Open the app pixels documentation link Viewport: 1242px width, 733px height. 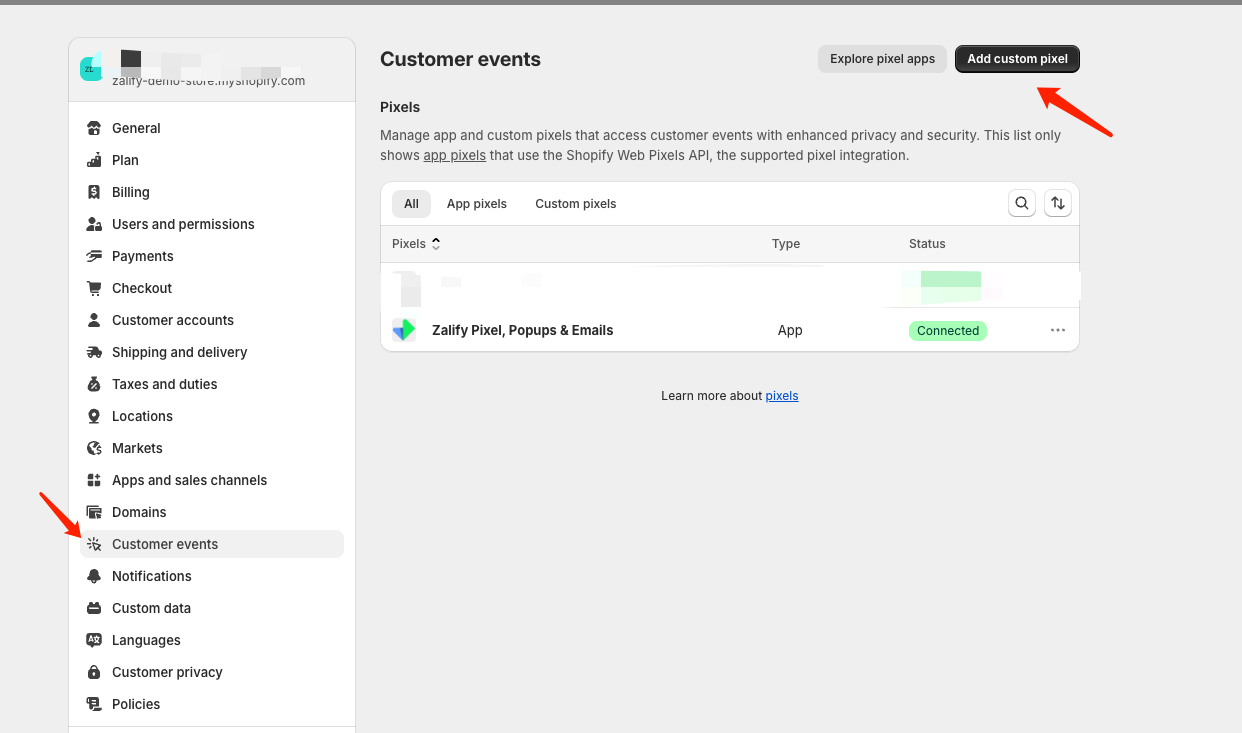(x=454, y=156)
